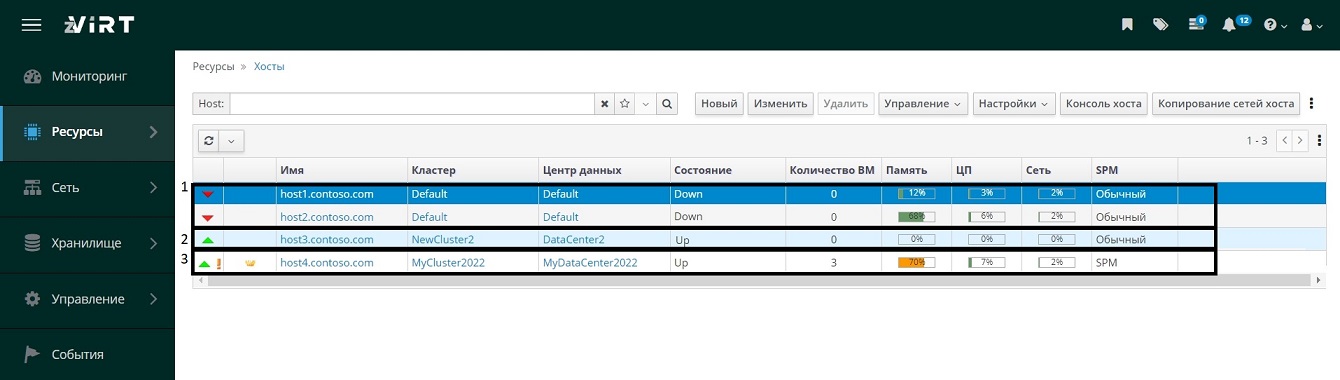Click up status icon for host4.contoso.com
Image resolution: width=1340 pixels, height=380 pixels.
click(204, 263)
